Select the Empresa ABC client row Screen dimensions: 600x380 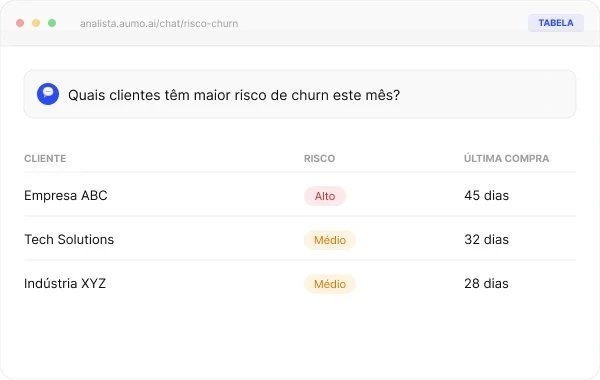click(300, 195)
